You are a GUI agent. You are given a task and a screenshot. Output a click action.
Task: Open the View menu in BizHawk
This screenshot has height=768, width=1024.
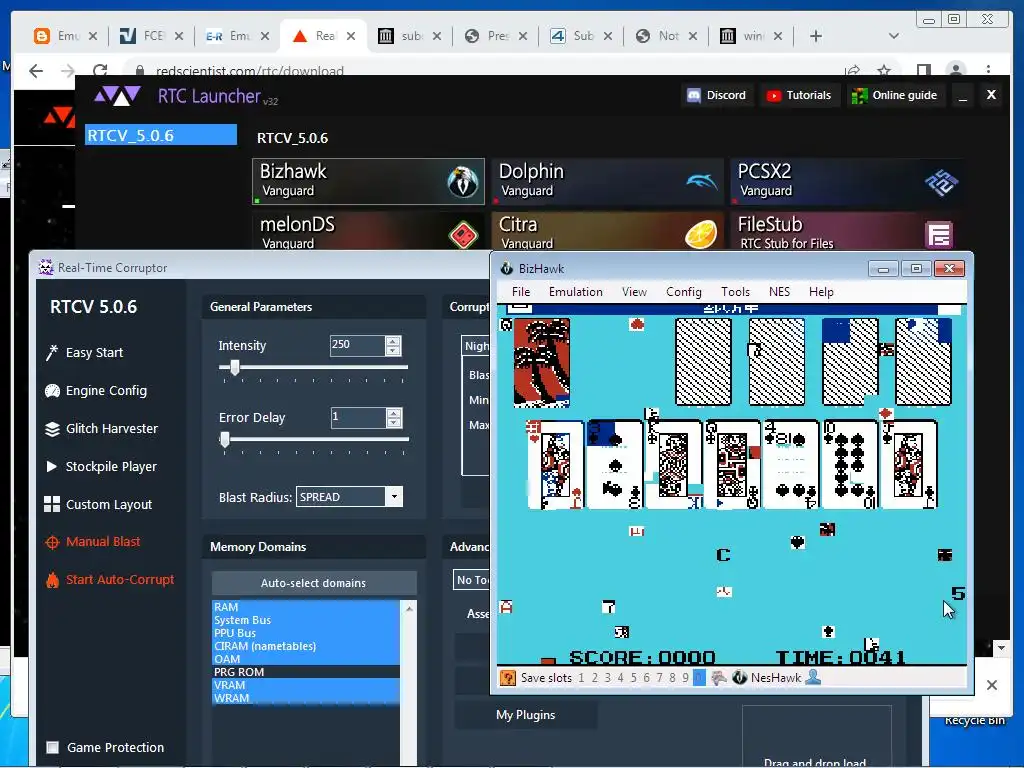634,292
